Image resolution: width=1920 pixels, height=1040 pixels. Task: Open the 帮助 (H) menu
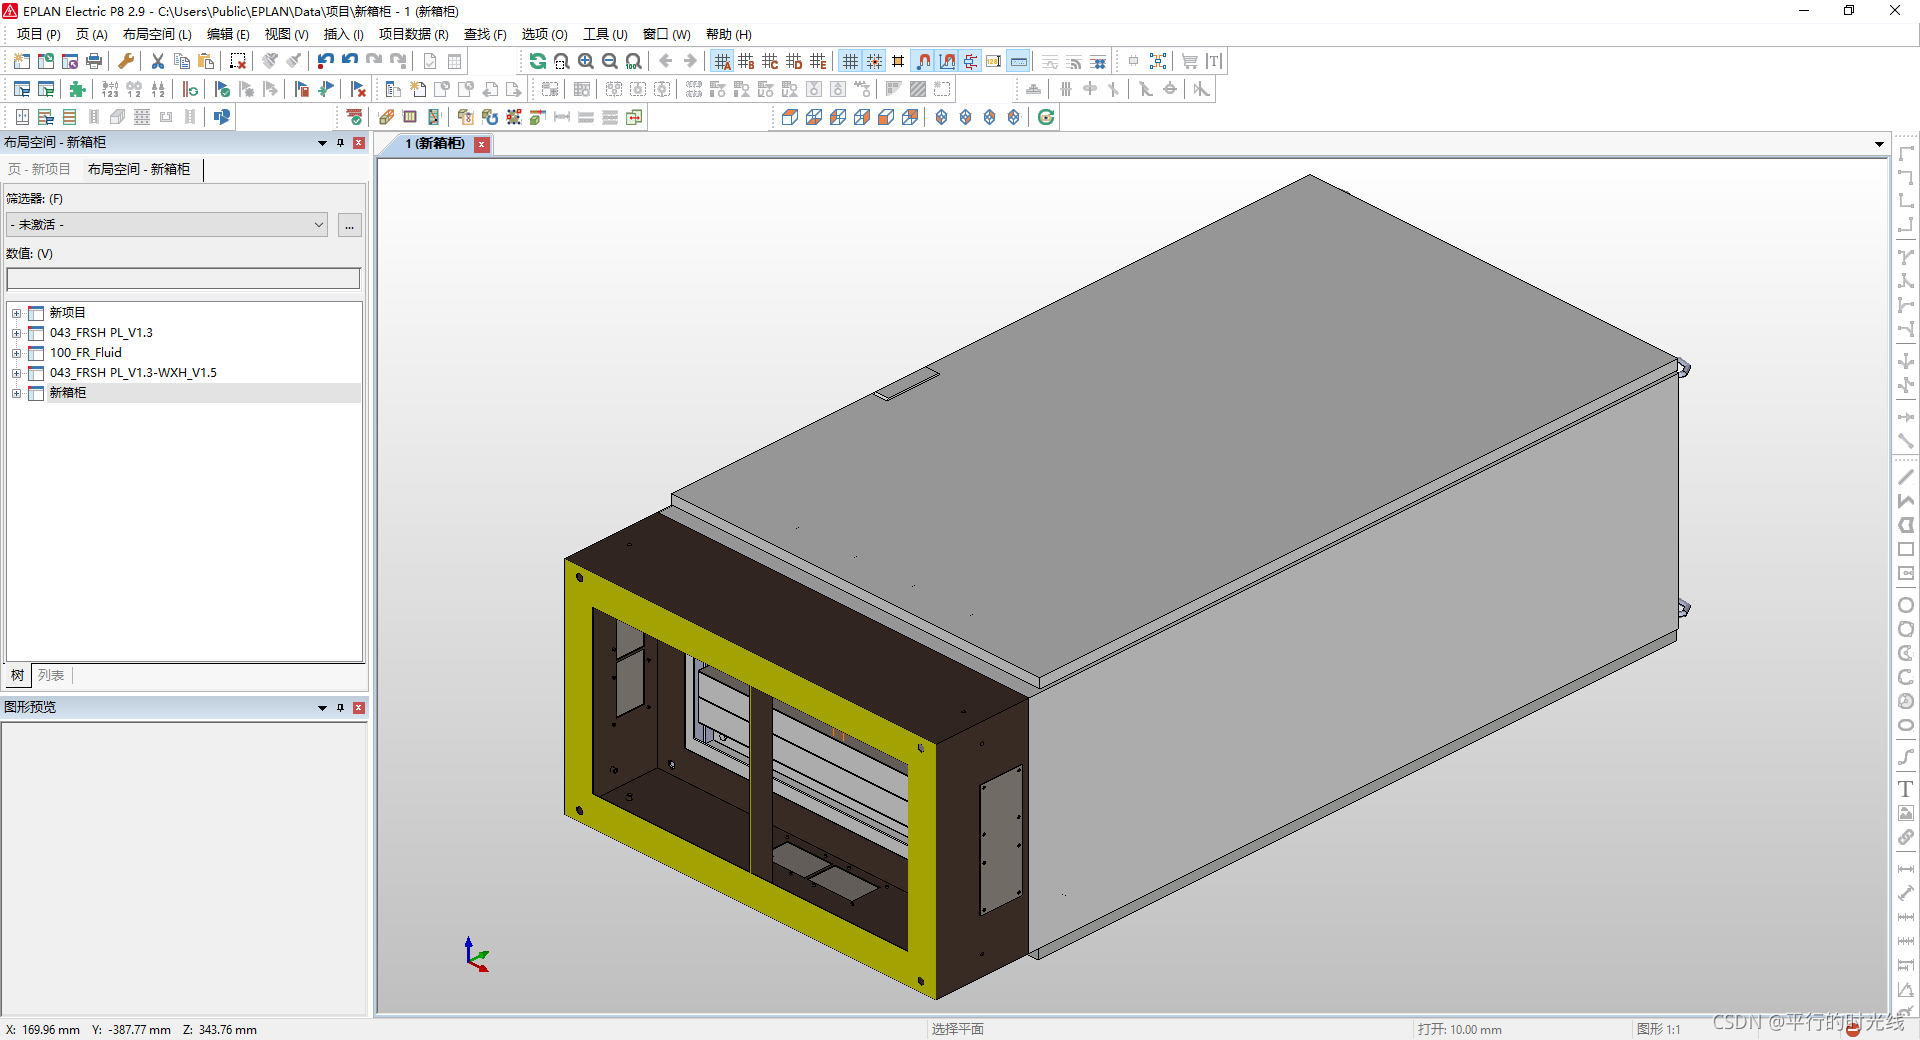(x=729, y=34)
